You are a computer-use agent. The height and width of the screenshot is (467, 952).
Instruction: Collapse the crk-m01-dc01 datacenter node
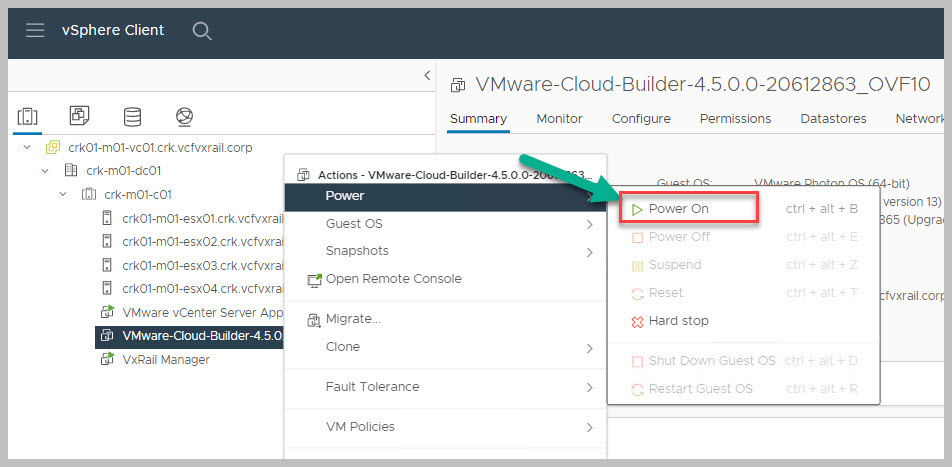(x=45, y=171)
